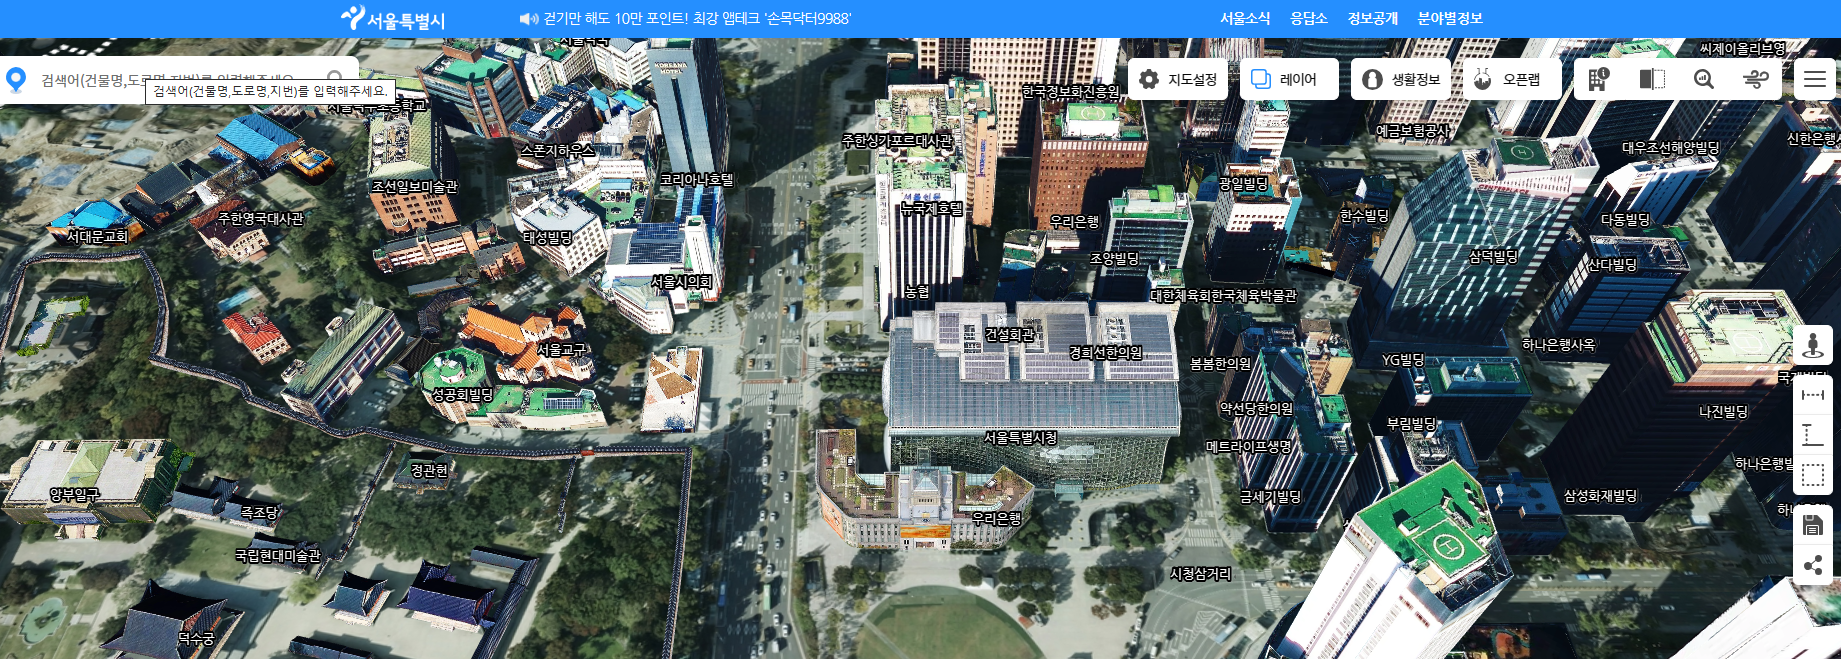This screenshot has height=659, width=1841.
Task: Click the 금세기빌딩 map label
Action: [x=1271, y=496]
